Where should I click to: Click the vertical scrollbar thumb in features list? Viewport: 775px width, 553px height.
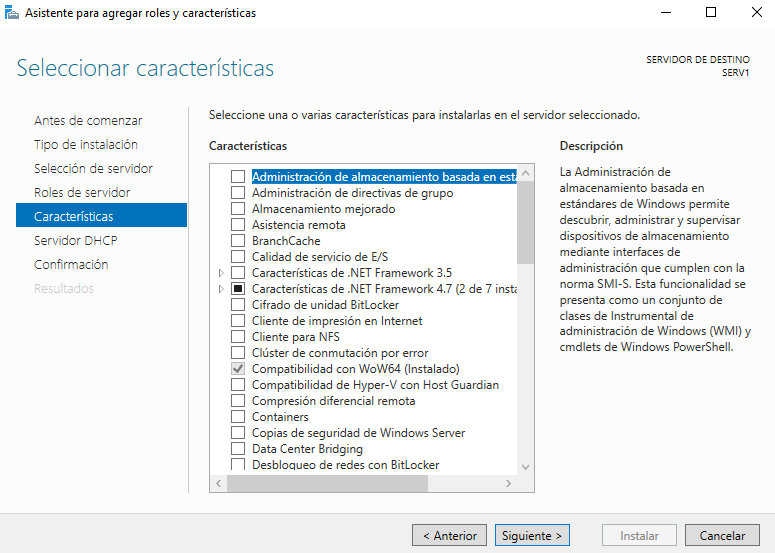click(x=525, y=222)
